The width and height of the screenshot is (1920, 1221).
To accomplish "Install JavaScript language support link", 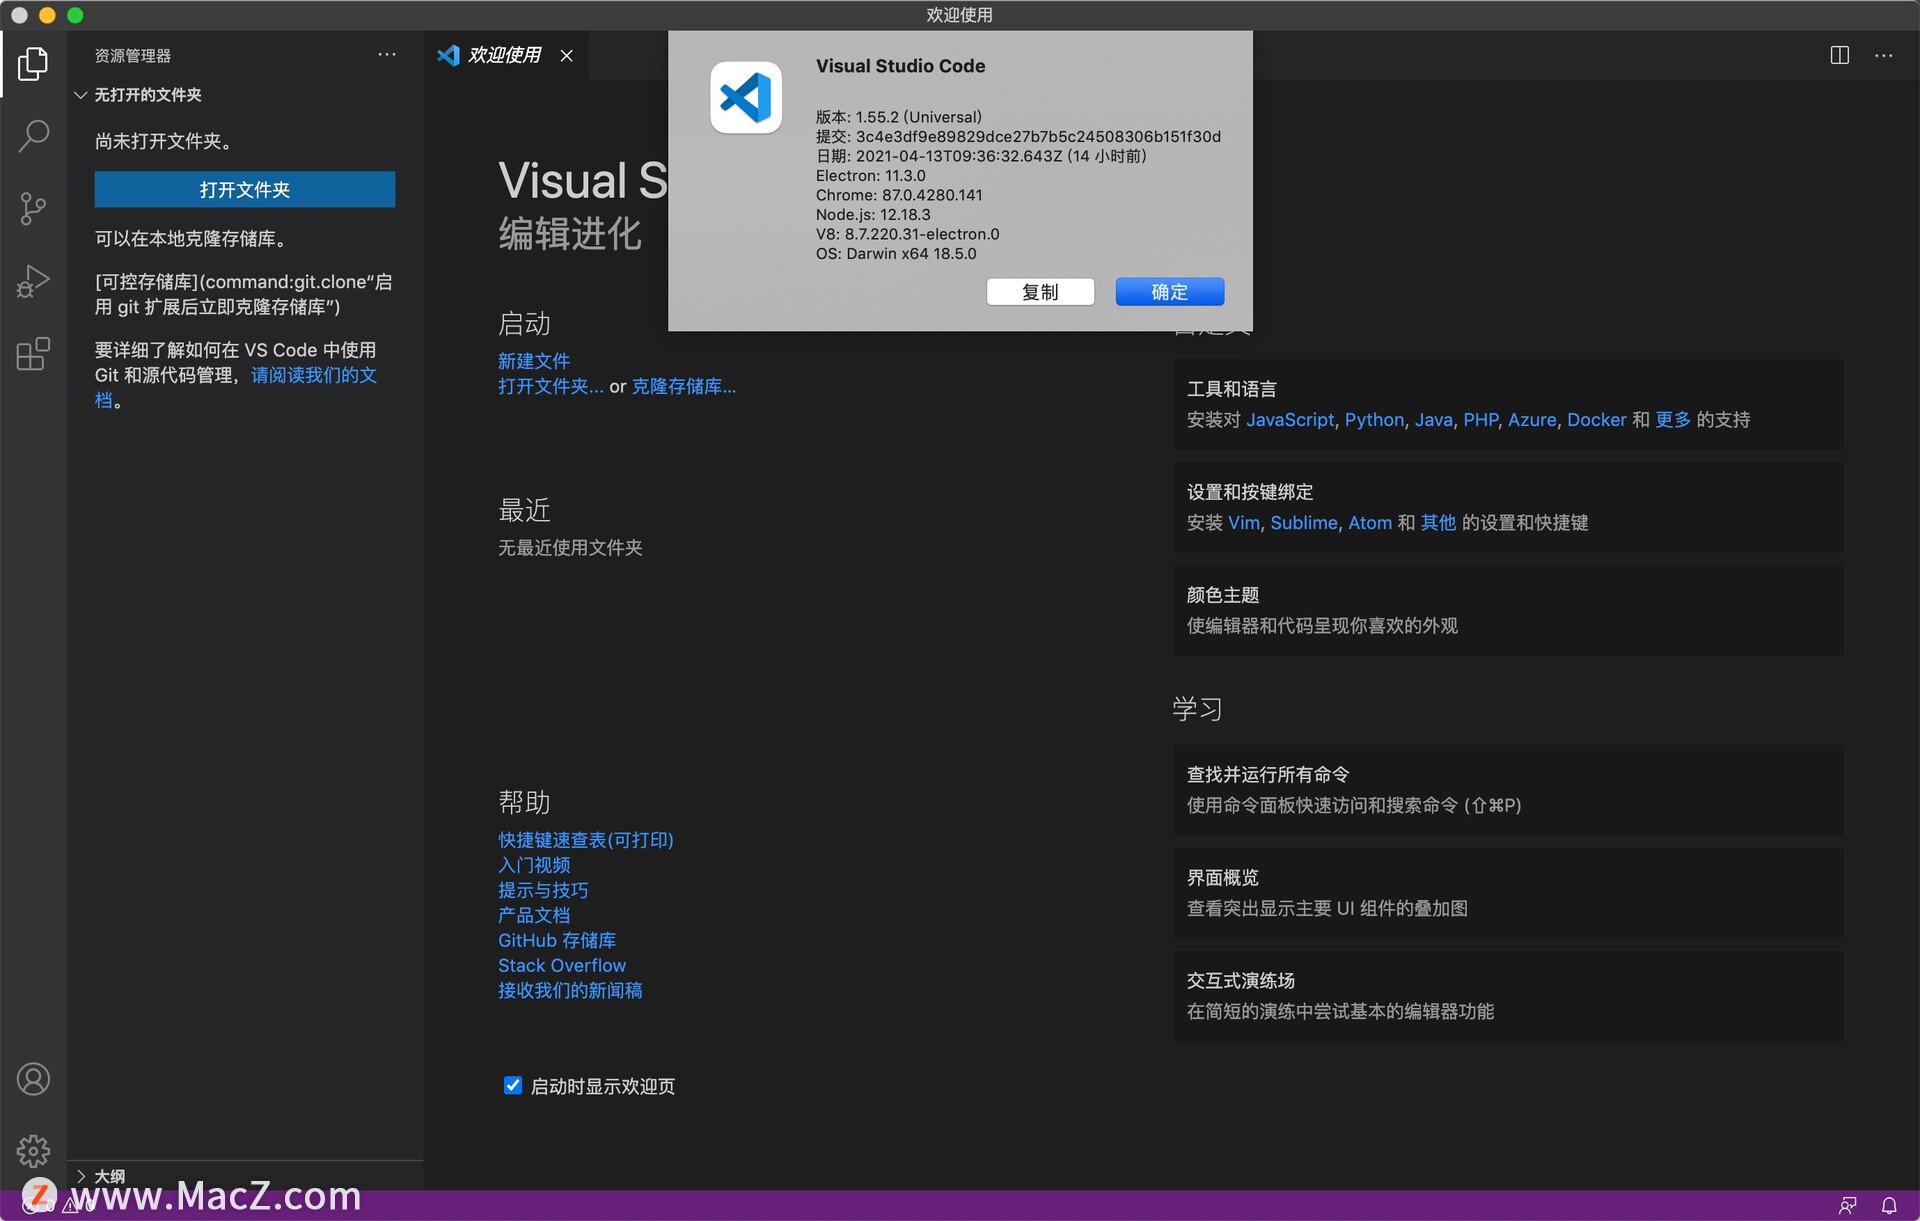I will 1290,420.
